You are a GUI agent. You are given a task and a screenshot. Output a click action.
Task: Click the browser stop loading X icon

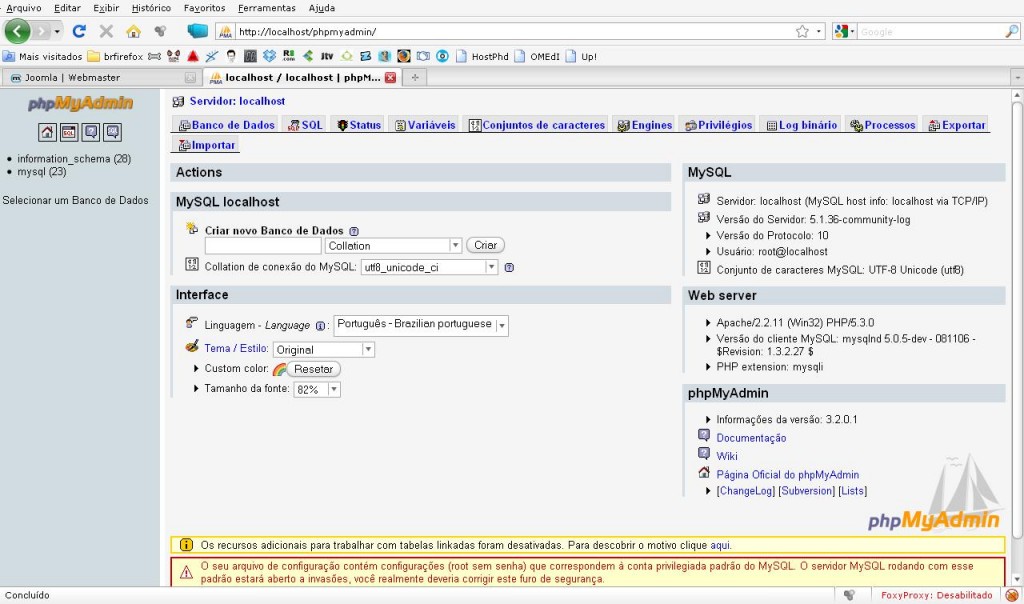[106, 31]
